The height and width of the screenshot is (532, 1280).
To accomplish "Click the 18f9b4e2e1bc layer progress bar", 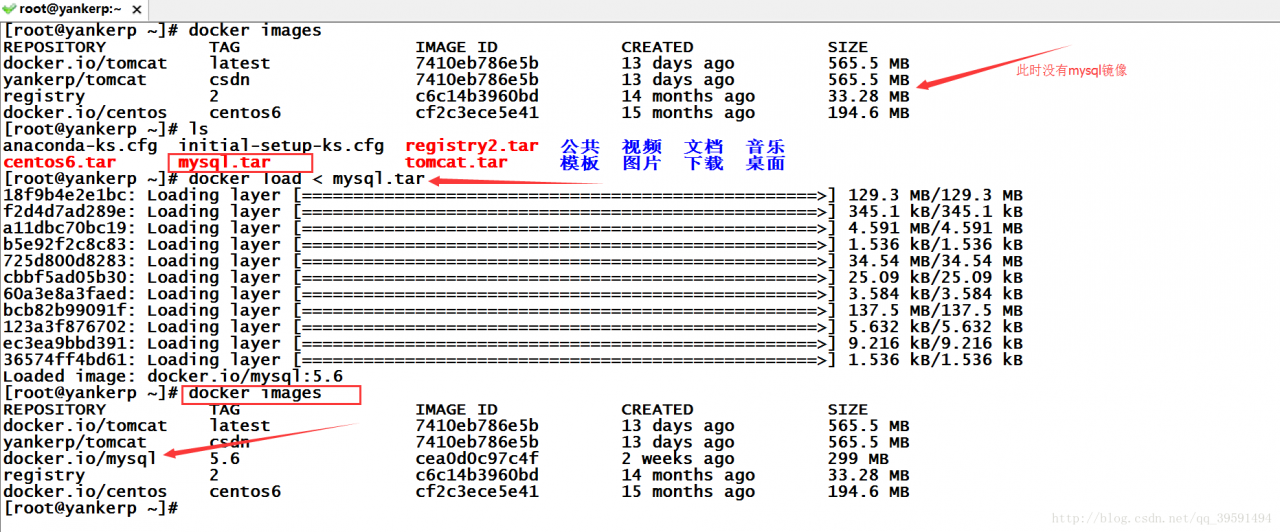I will click(564, 195).
